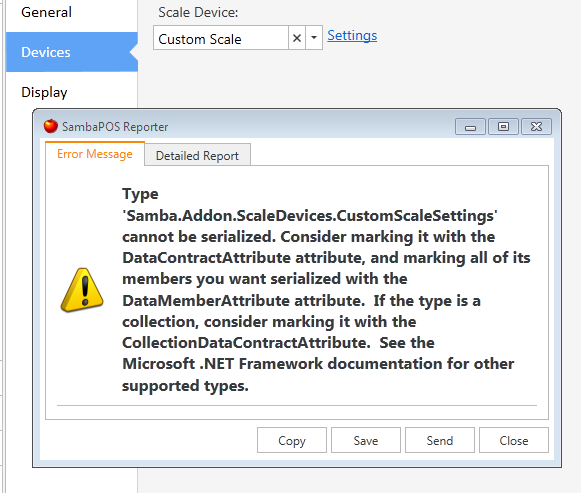Click the SambaPOS apple logo icon

[51, 126]
